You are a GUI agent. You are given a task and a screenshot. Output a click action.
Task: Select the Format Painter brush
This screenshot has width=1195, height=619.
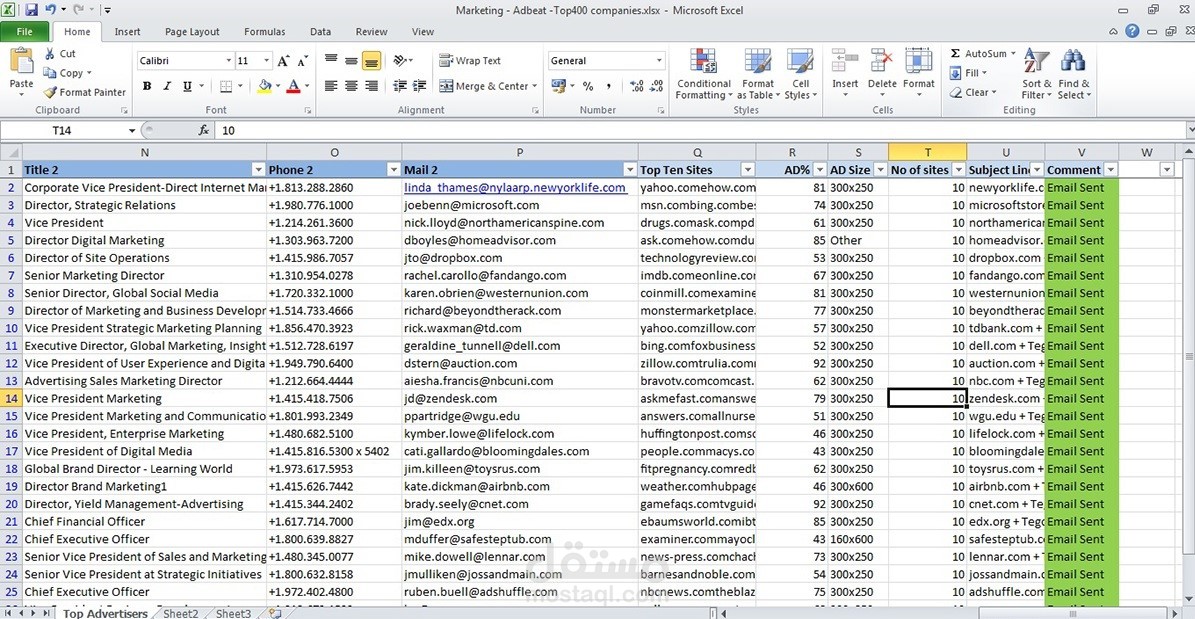click(x=85, y=92)
